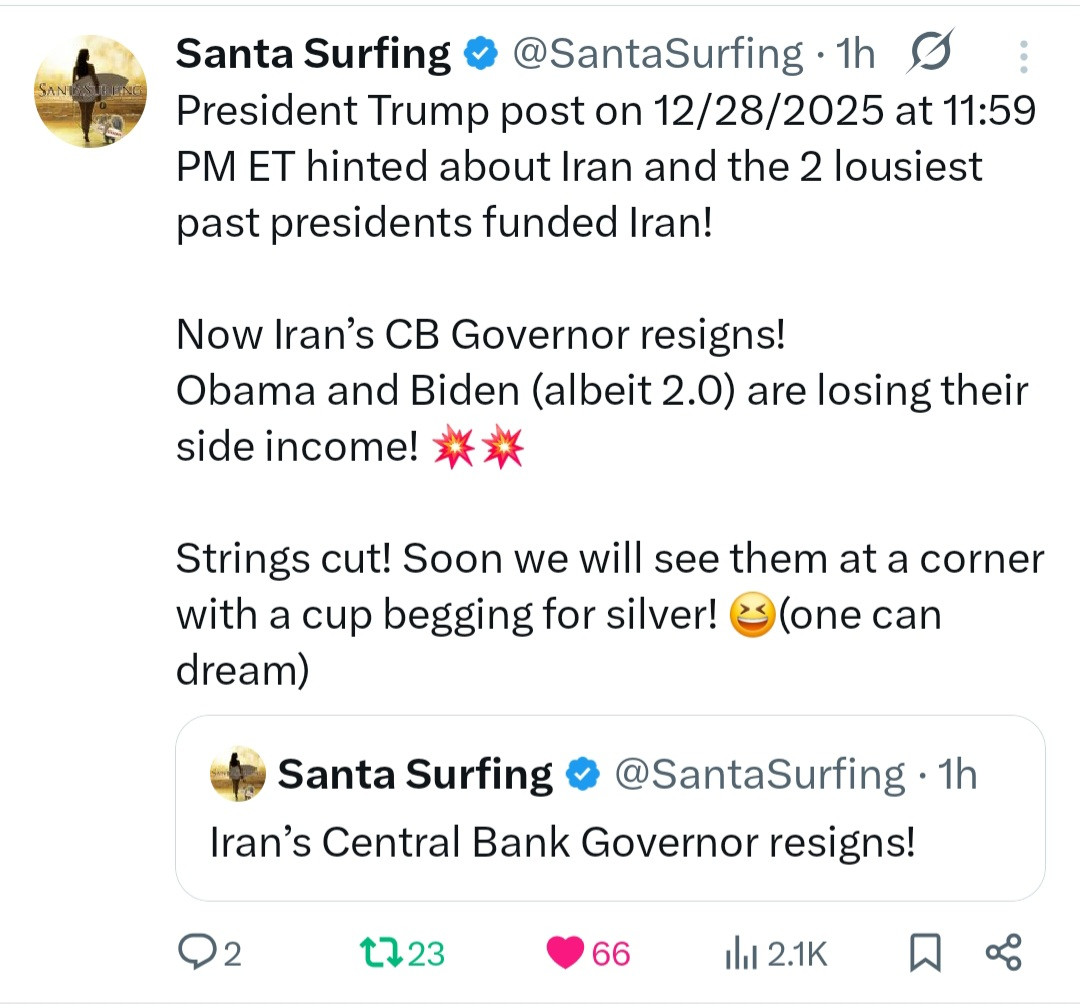The height and width of the screenshot is (1008, 1080).
Task: Click the @SantaSurfing handle in quoted post
Action: coord(759,774)
